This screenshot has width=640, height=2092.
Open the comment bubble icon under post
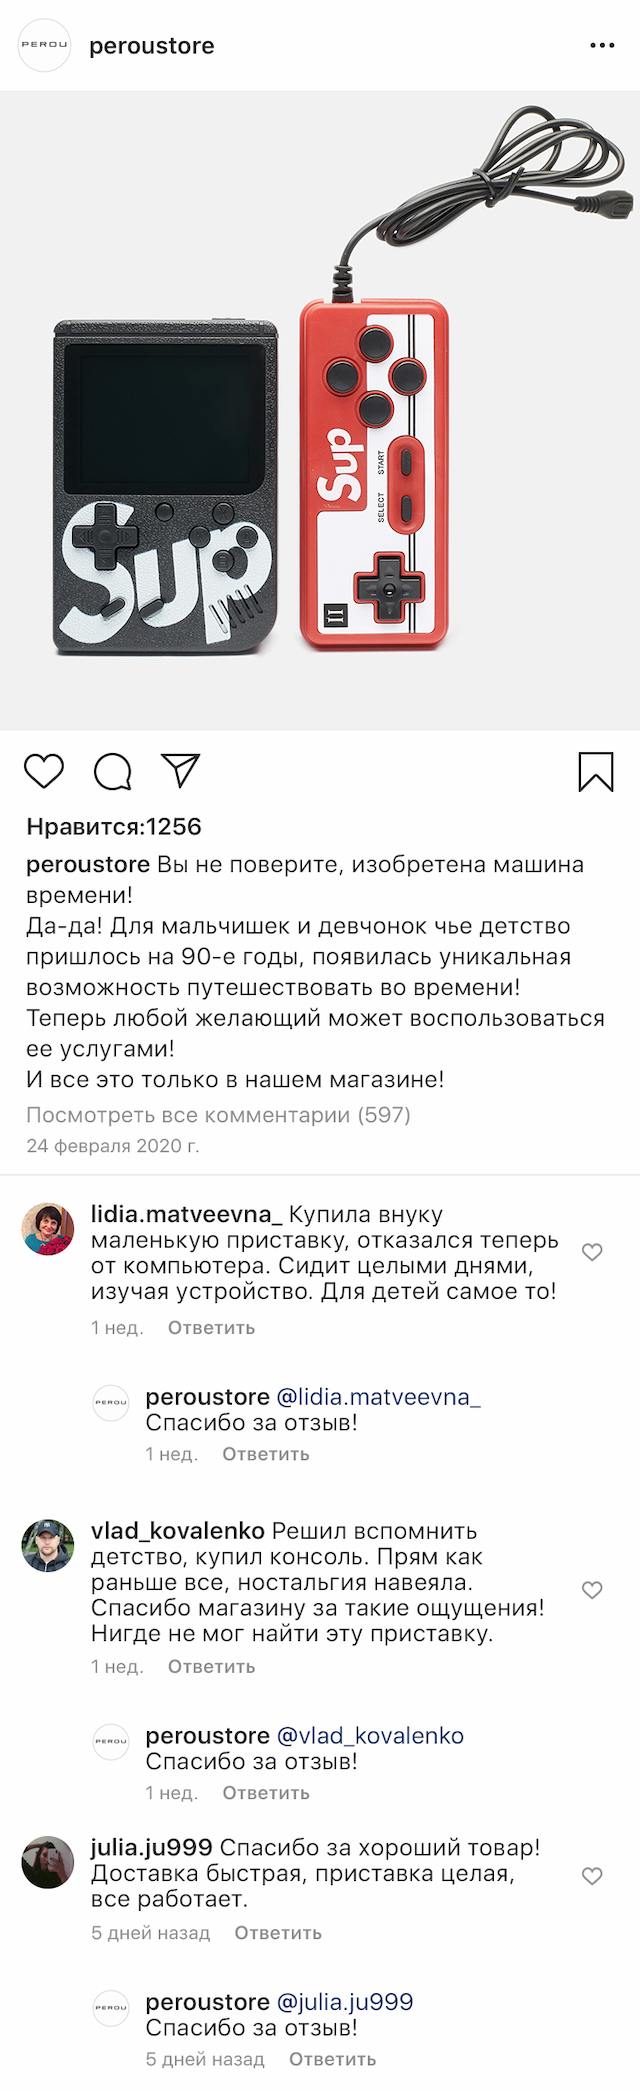[x=112, y=771]
